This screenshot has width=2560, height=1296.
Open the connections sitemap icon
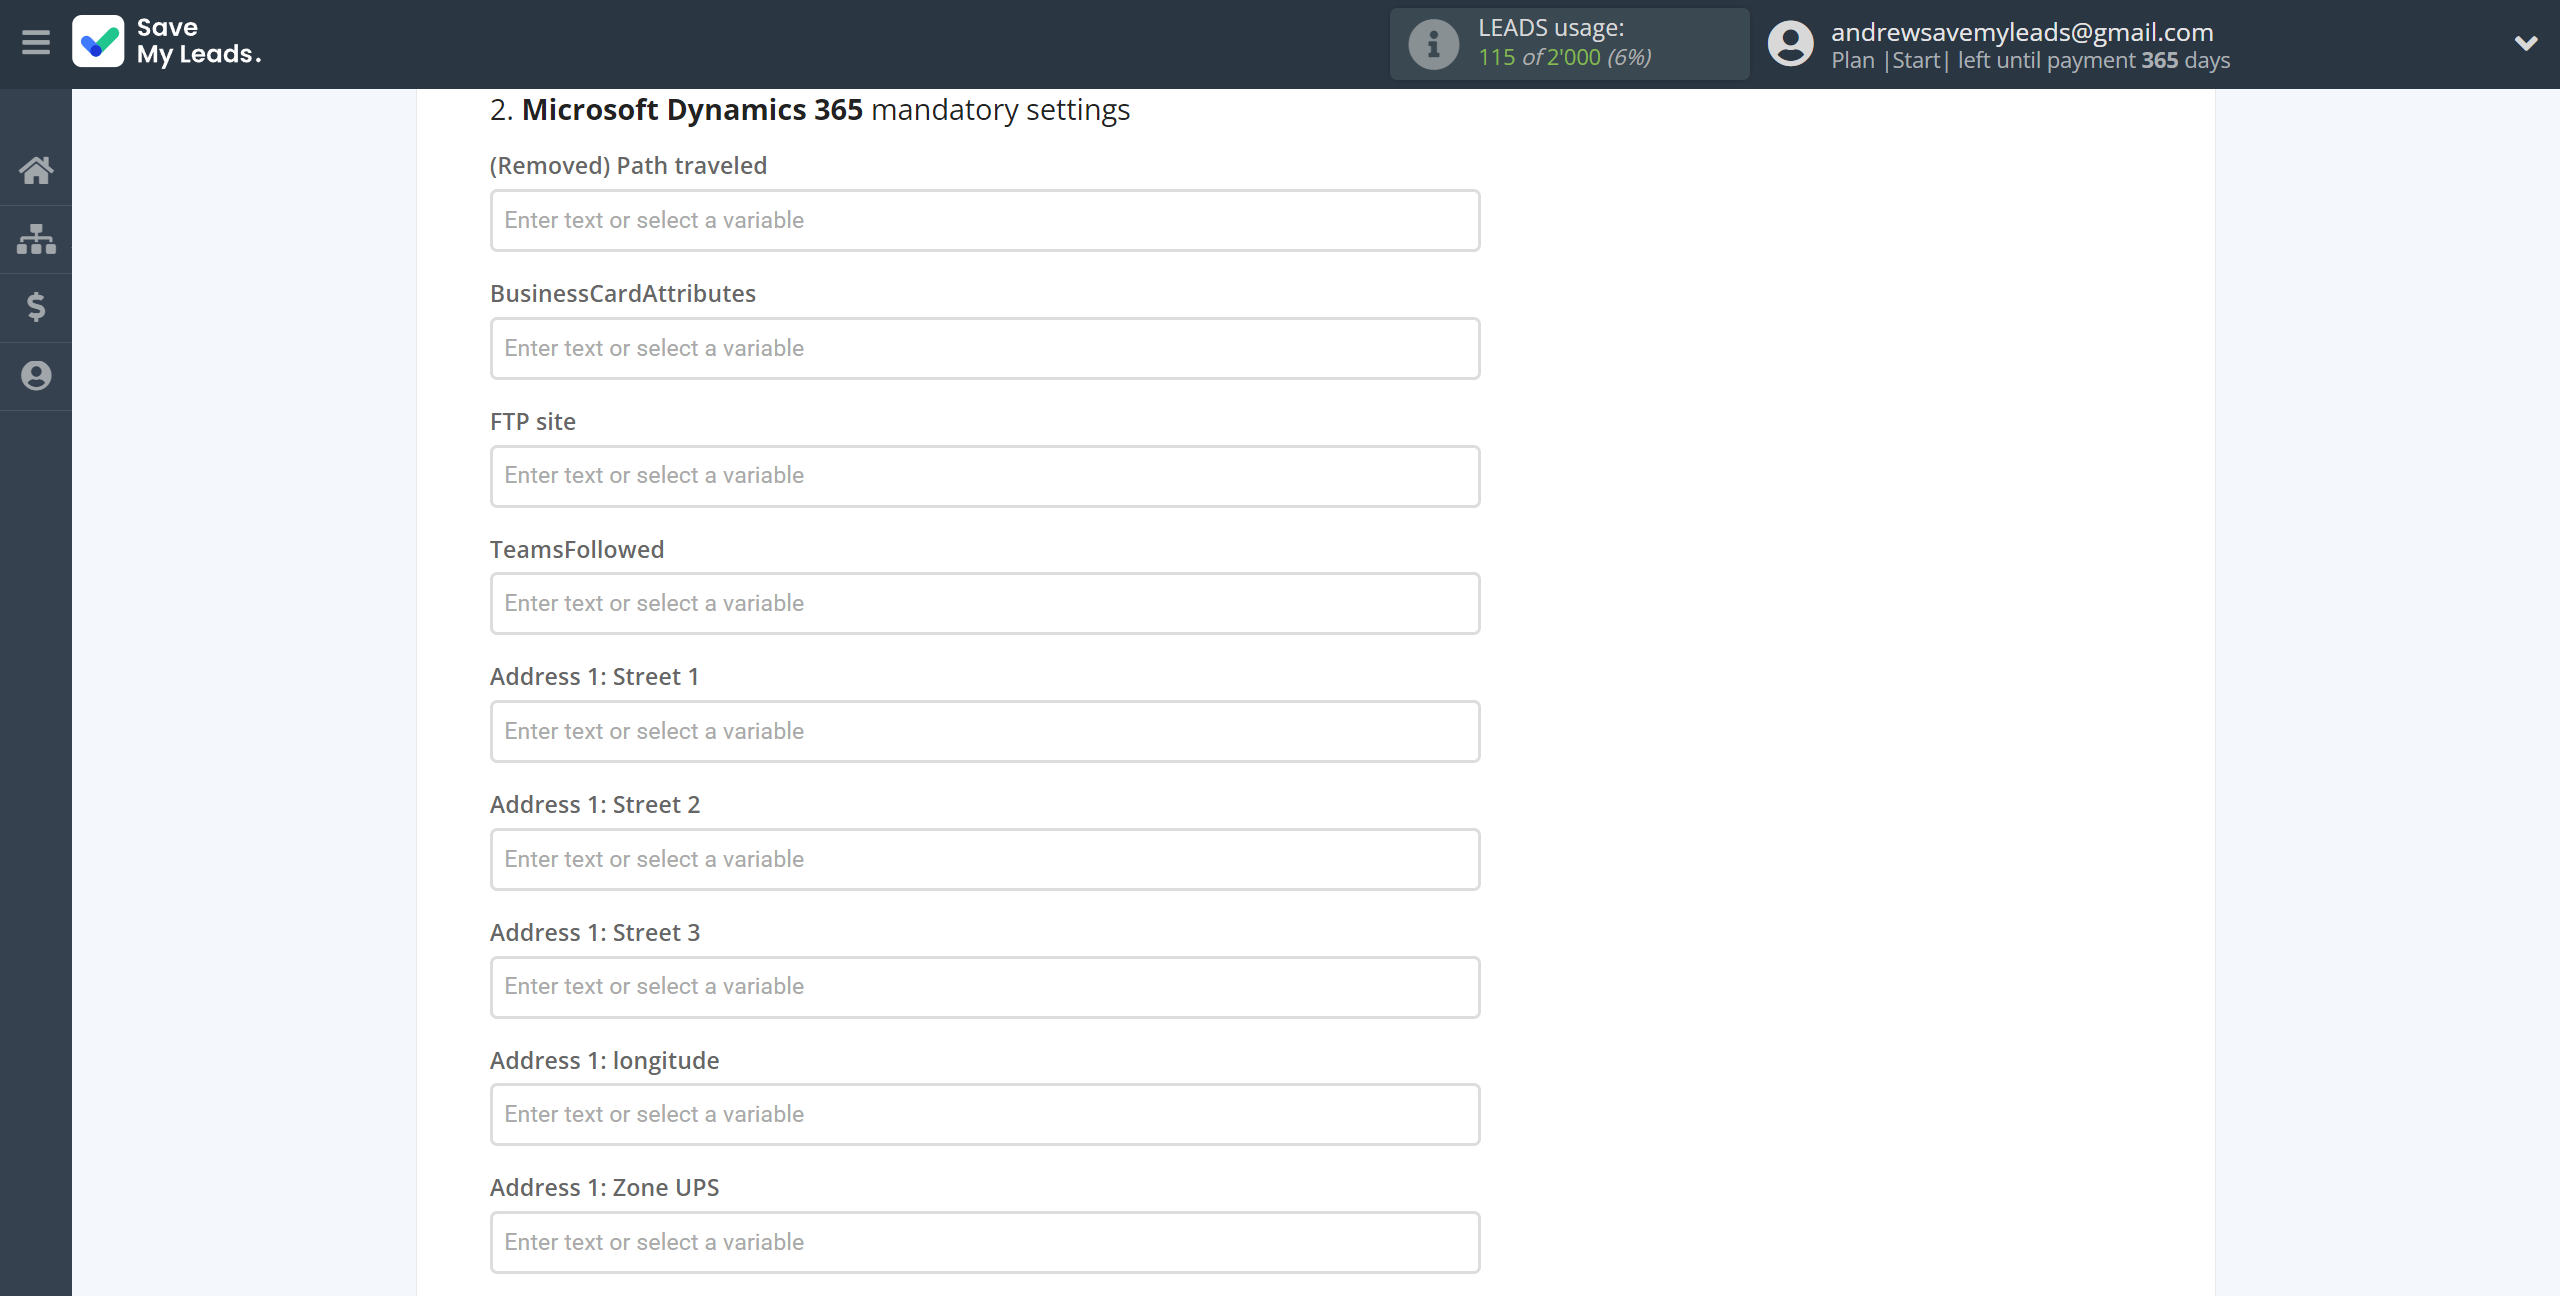pyautogui.click(x=36, y=239)
